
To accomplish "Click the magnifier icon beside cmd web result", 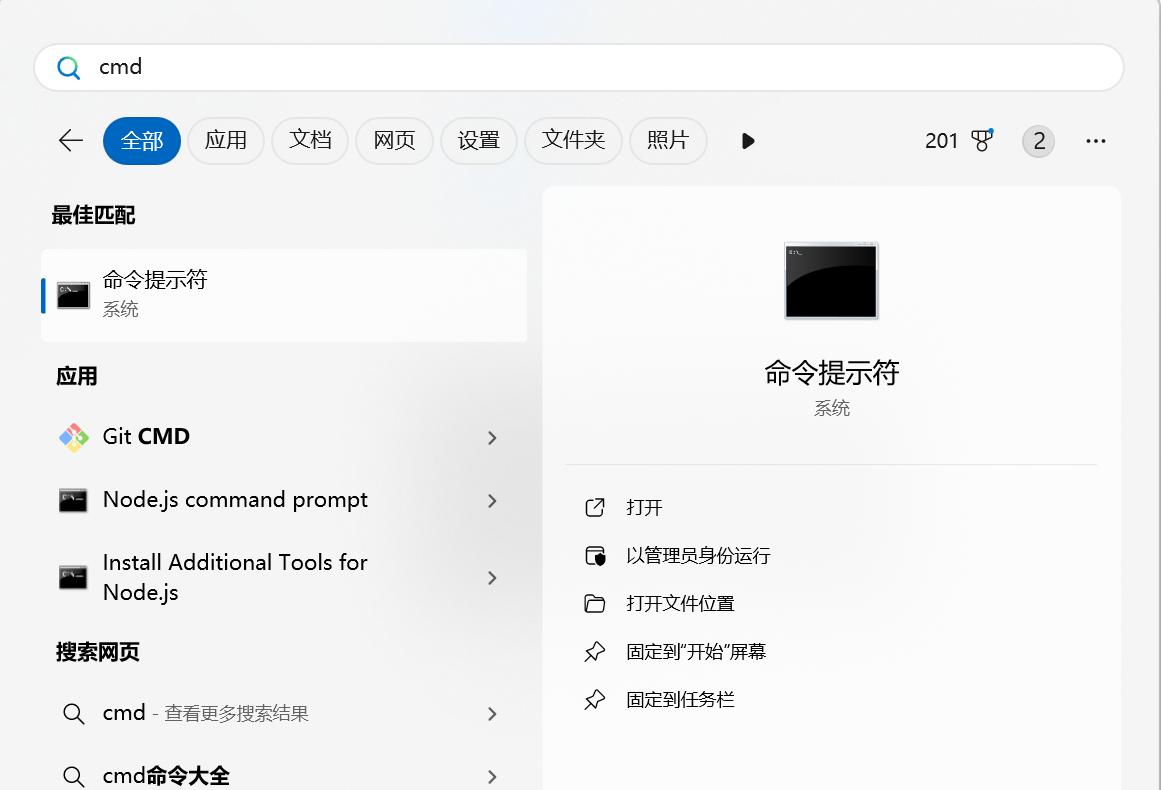I will pyautogui.click(x=73, y=714).
